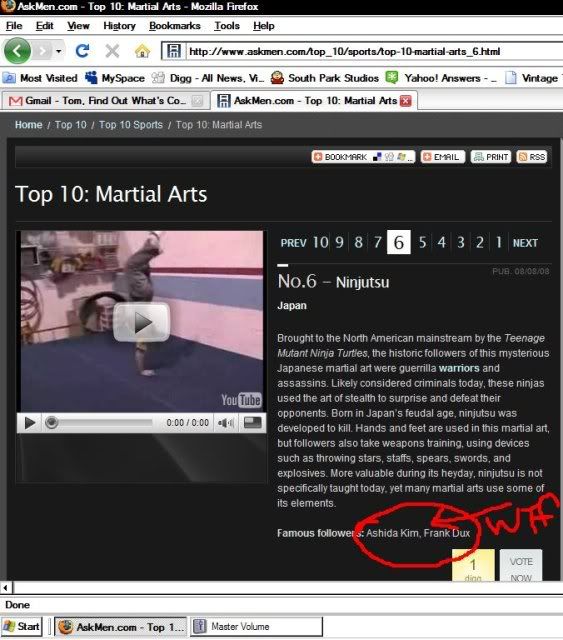Play video using large center play button
Viewport: 563px width, 640px height.
tap(141, 322)
